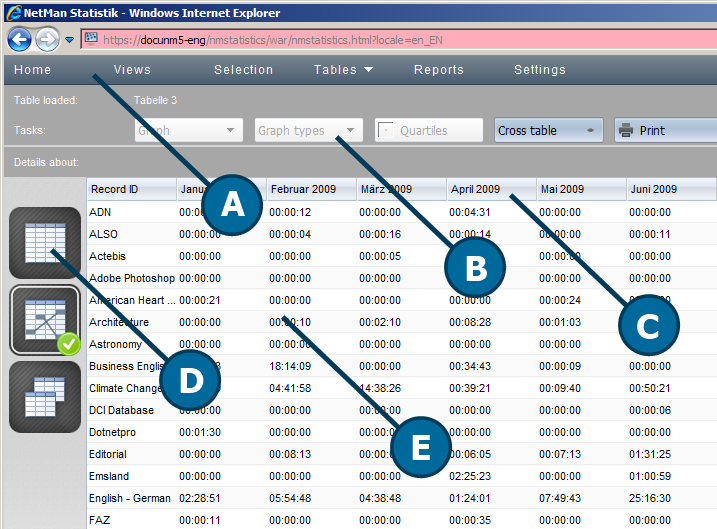Select the single table view icon
The width and height of the screenshot is (717, 529).
click(44, 243)
